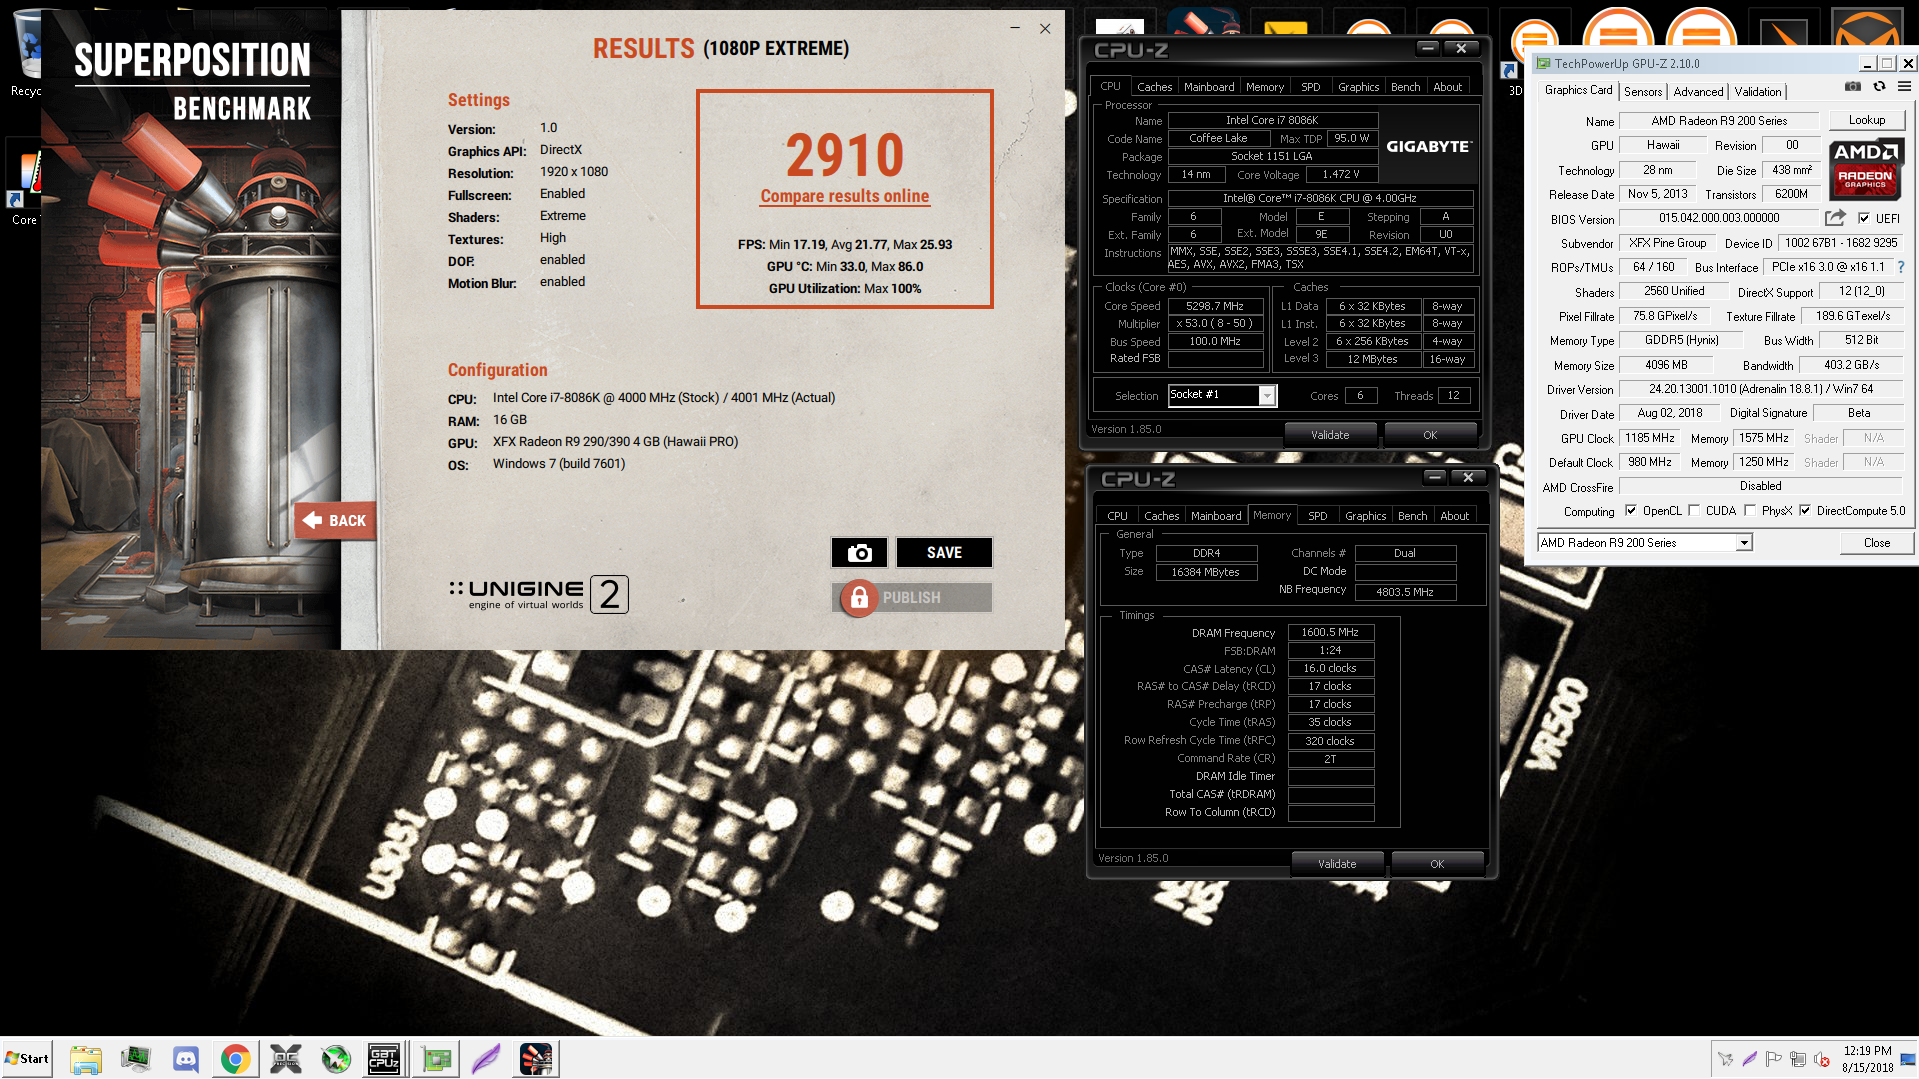Screen dimensions: 1919x1079
Task: Open the Superposition taskbar icon
Action: pos(537,1059)
